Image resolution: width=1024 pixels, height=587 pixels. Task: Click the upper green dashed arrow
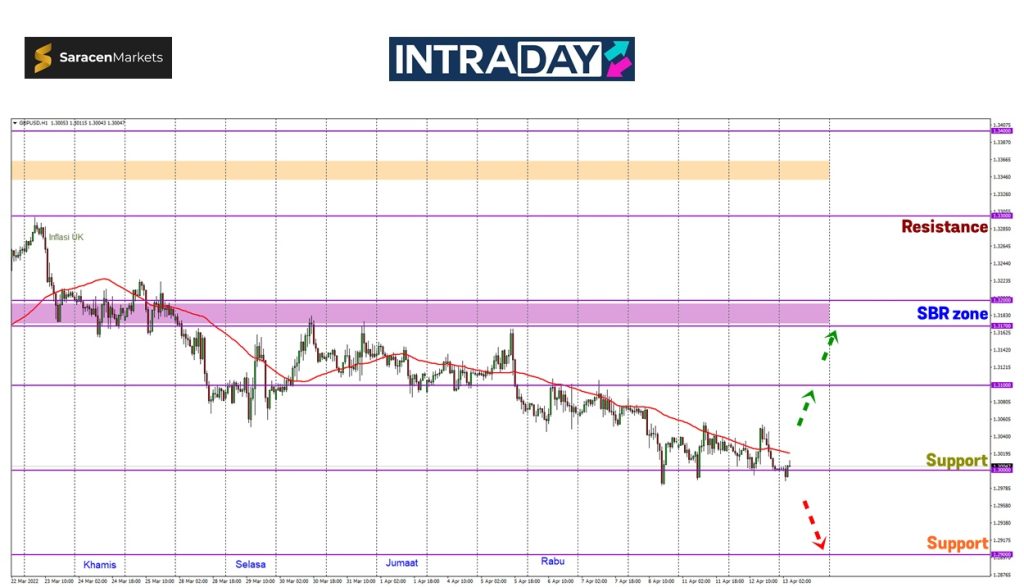[829, 345]
